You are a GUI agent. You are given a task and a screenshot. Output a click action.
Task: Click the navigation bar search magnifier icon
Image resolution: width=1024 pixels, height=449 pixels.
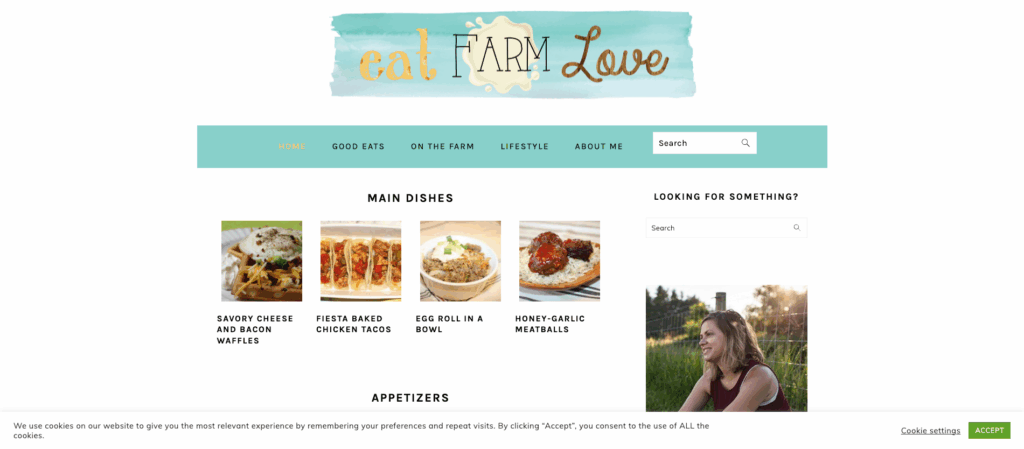click(x=745, y=143)
